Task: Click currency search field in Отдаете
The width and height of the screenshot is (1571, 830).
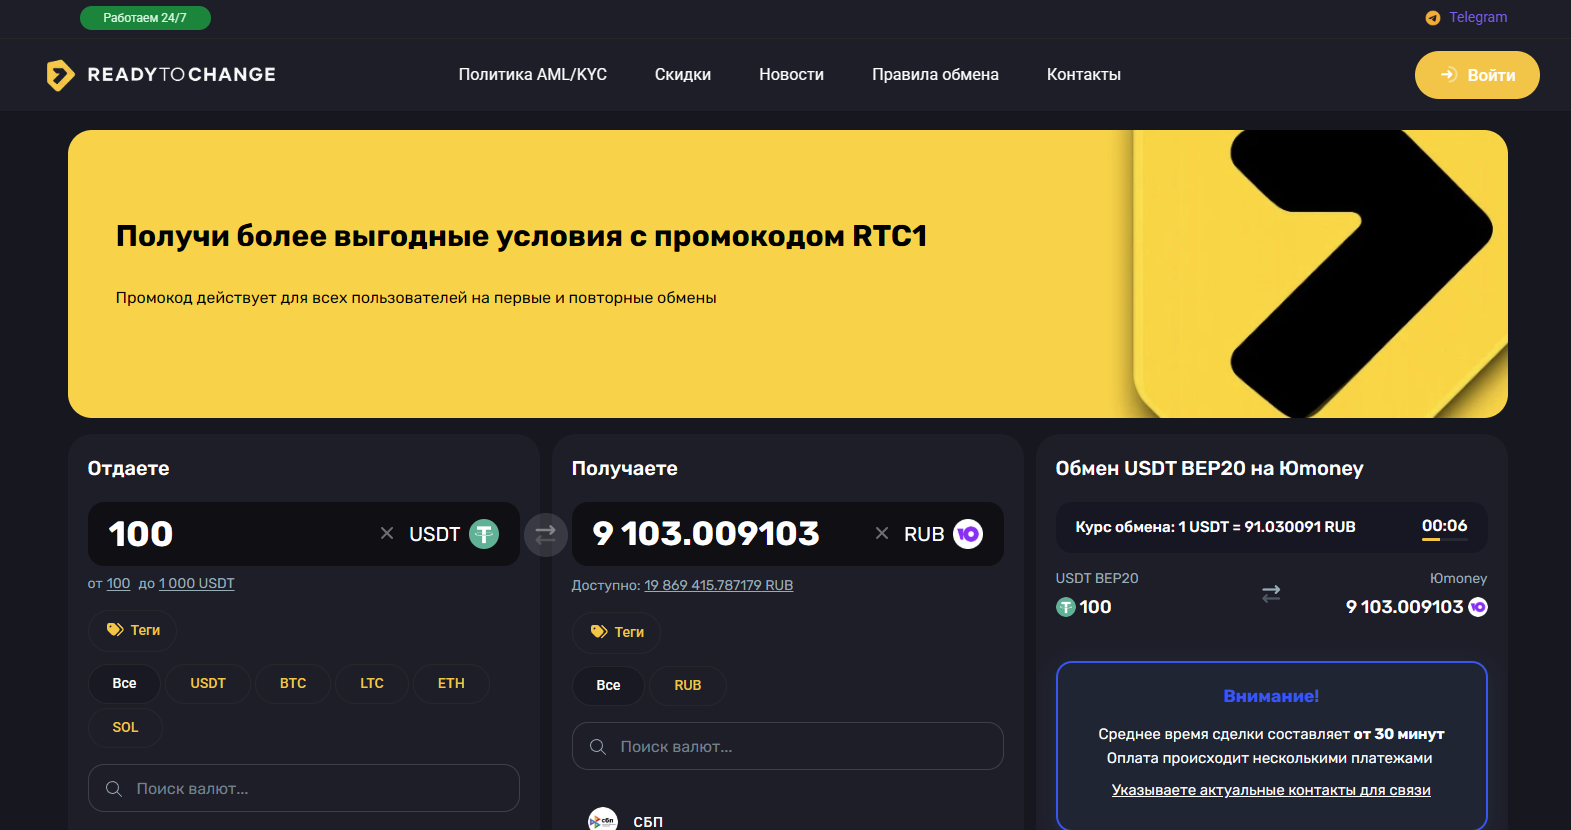Action: [x=304, y=789]
